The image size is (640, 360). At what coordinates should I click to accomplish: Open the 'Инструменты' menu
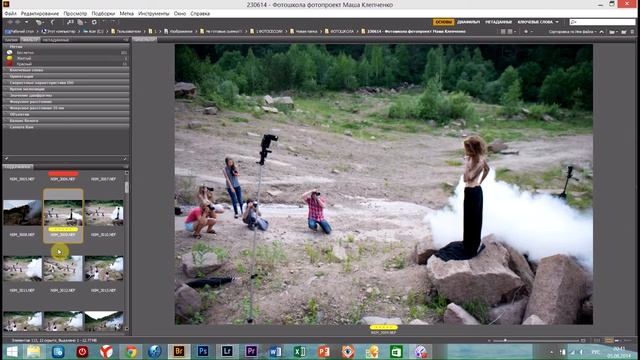point(153,13)
